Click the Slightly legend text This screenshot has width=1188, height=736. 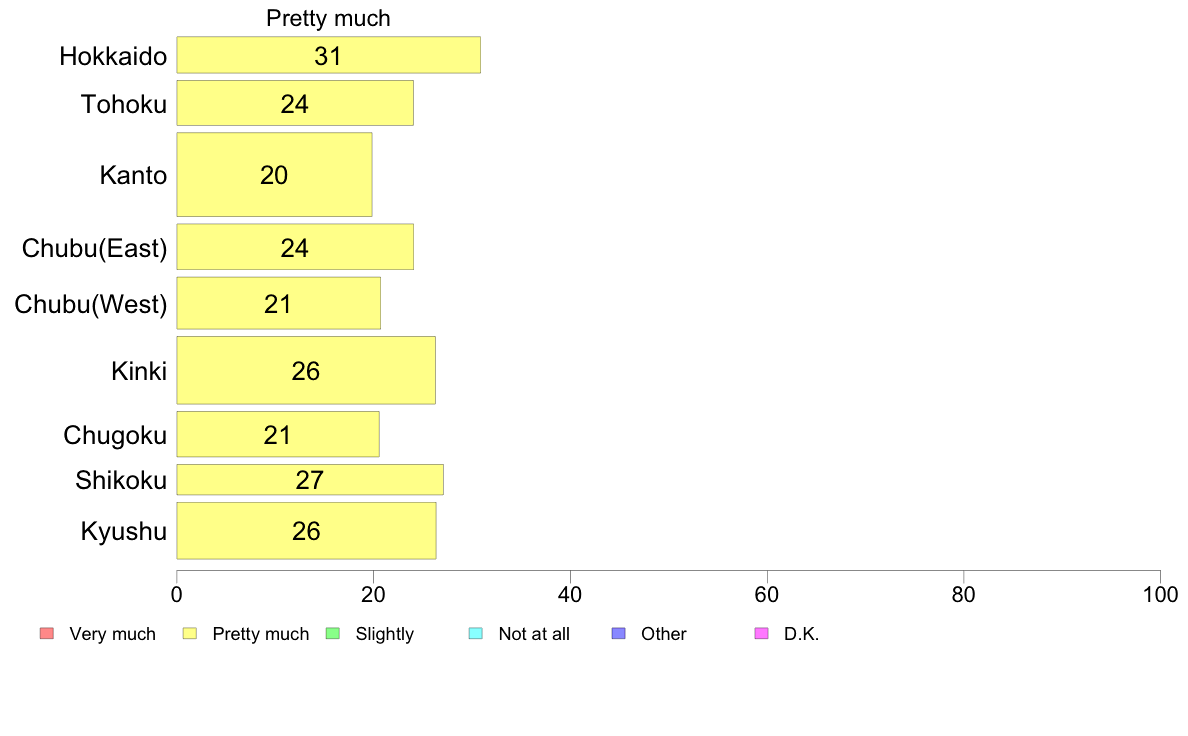tap(385, 634)
